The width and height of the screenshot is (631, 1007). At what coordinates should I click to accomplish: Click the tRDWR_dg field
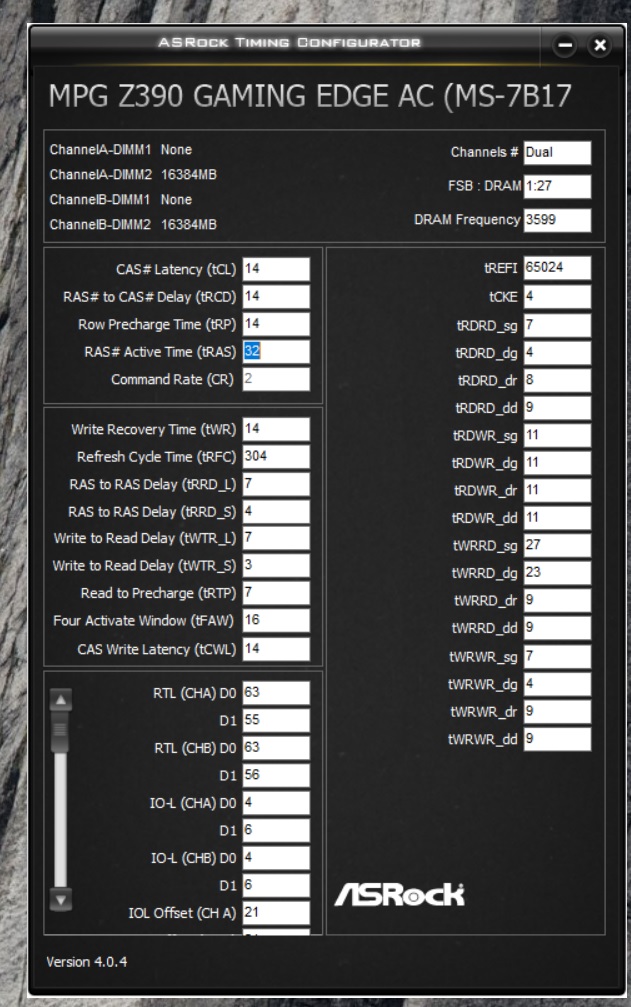(x=557, y=464)
